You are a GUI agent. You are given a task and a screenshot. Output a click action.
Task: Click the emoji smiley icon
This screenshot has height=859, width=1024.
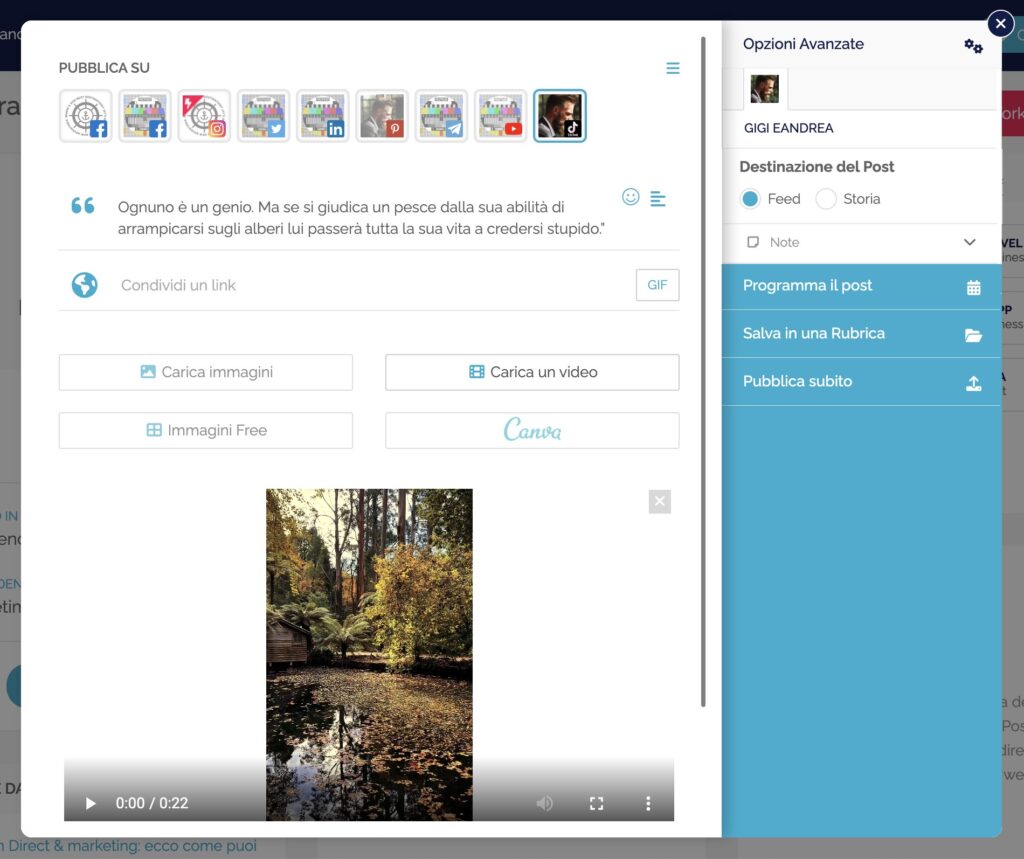(x=630, y=197)
